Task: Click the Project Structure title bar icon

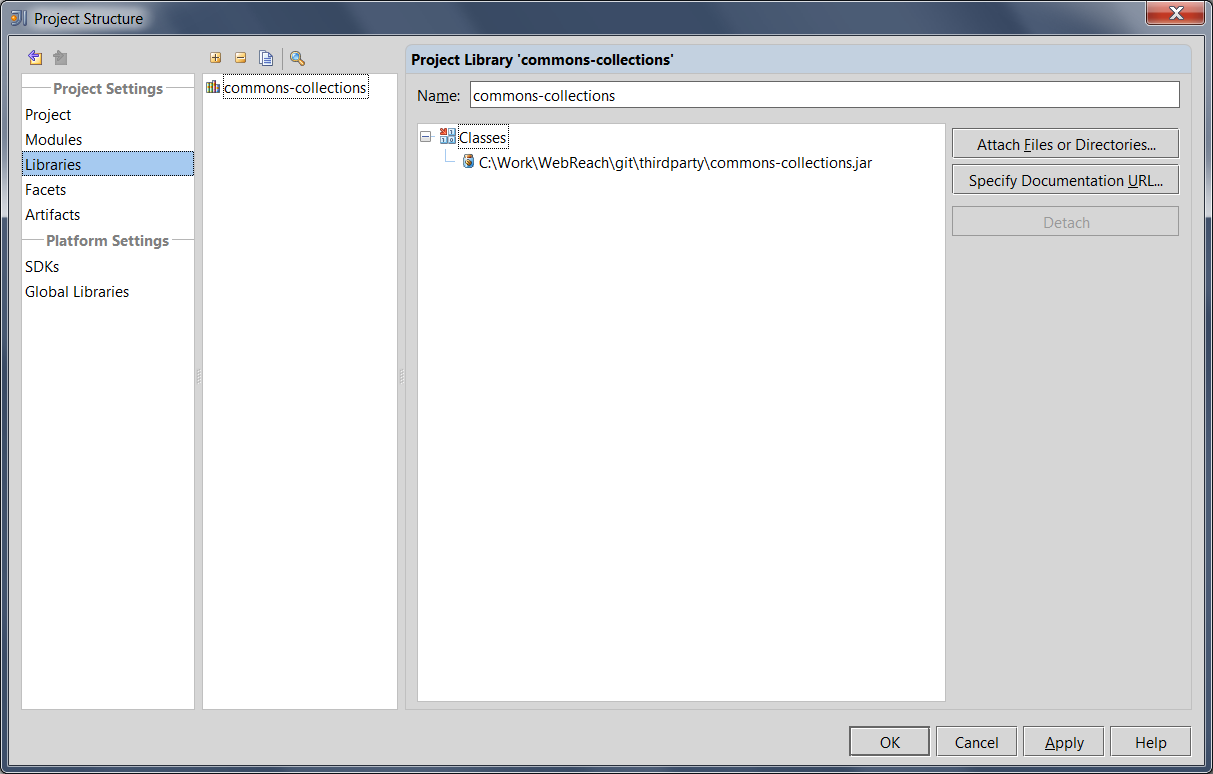Action: pyautogui.click(x=19, y=18)
